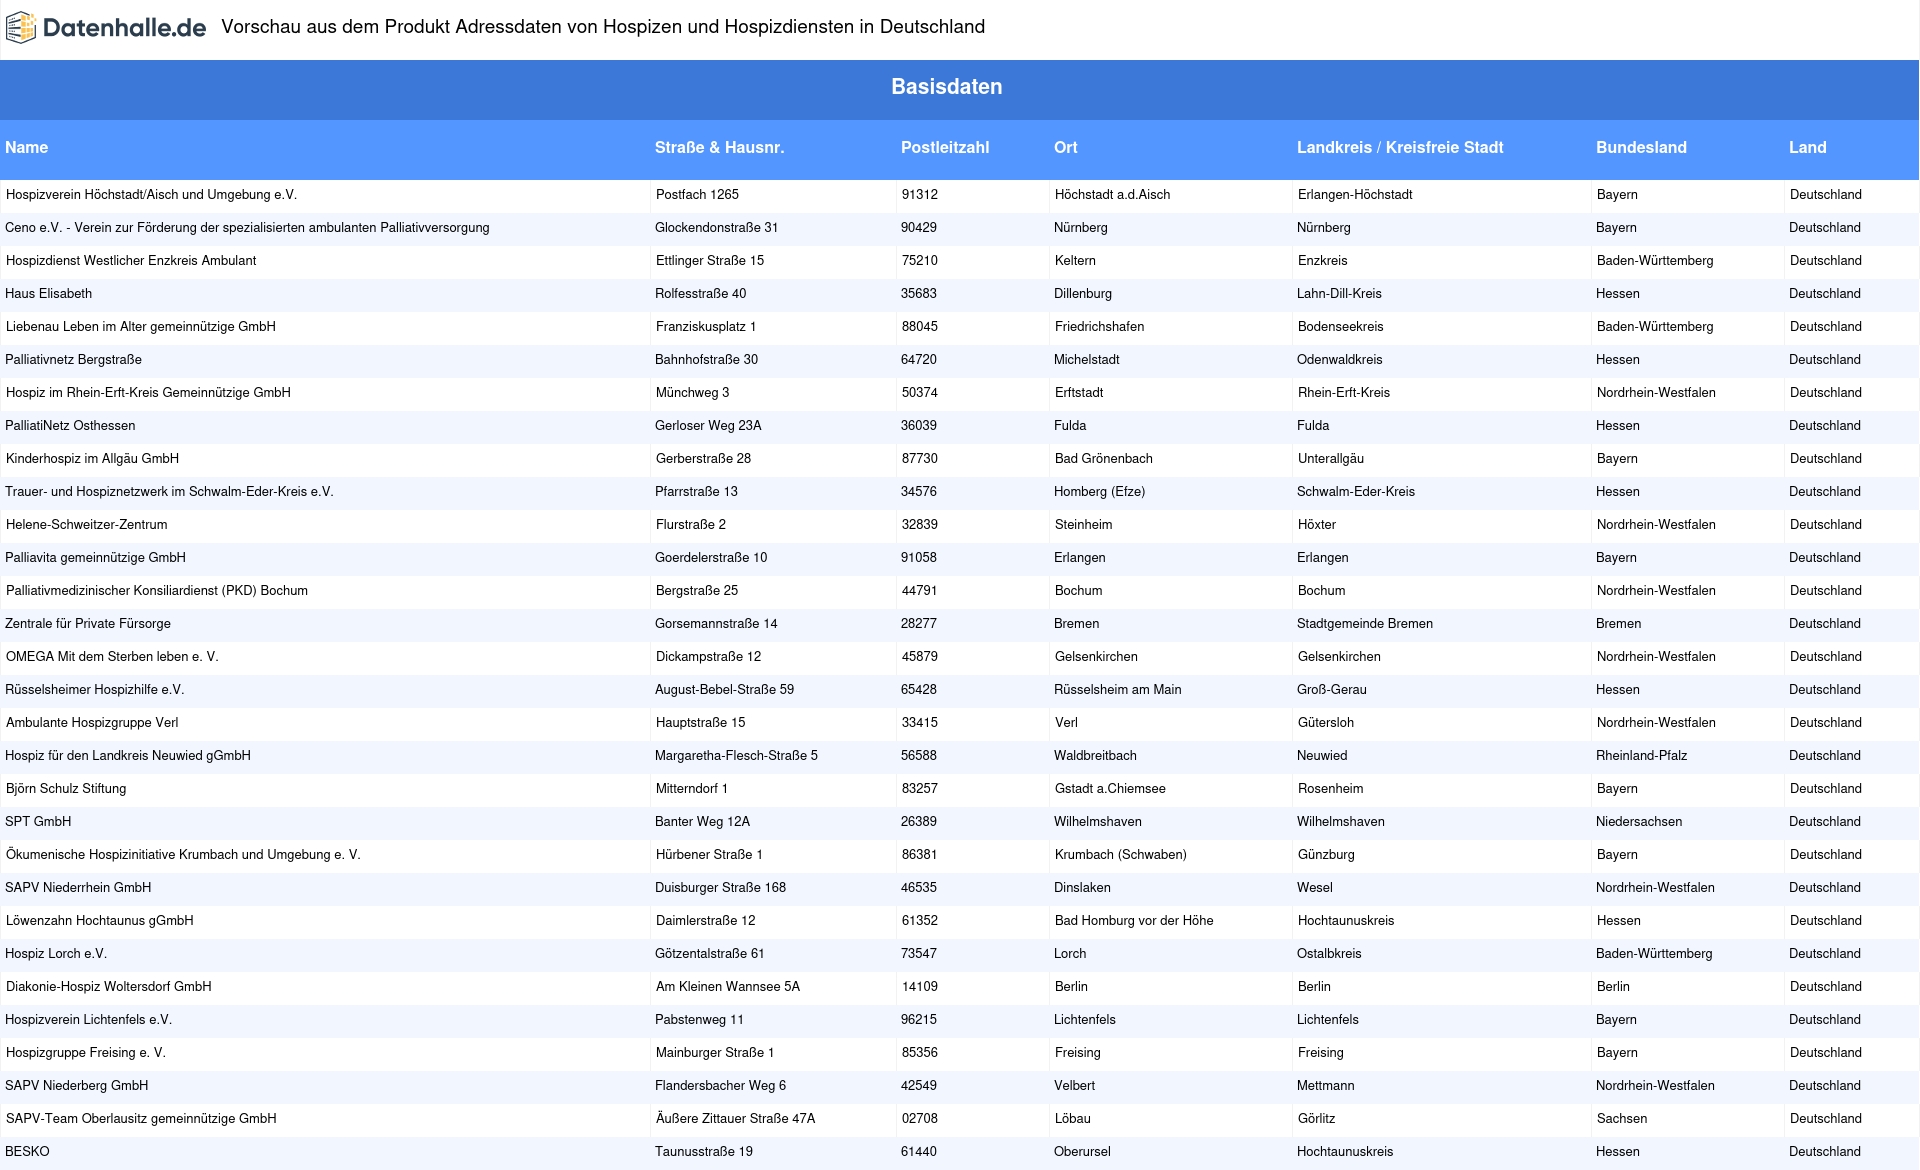Screen dimensions: 1920x1170
Task: Click street cell Postfach 1265
Action: 697,195
